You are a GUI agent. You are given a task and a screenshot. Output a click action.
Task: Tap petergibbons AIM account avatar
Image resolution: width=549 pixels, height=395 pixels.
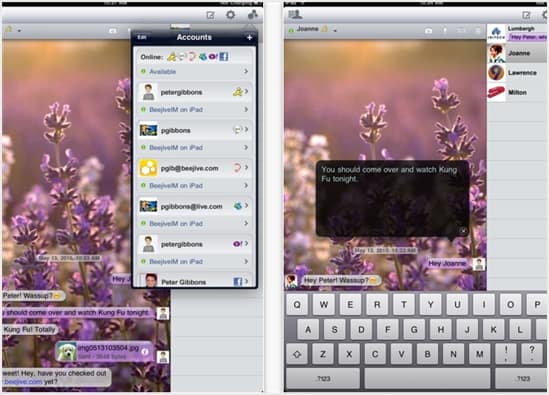pyautogui.click(x=148, y=92)
